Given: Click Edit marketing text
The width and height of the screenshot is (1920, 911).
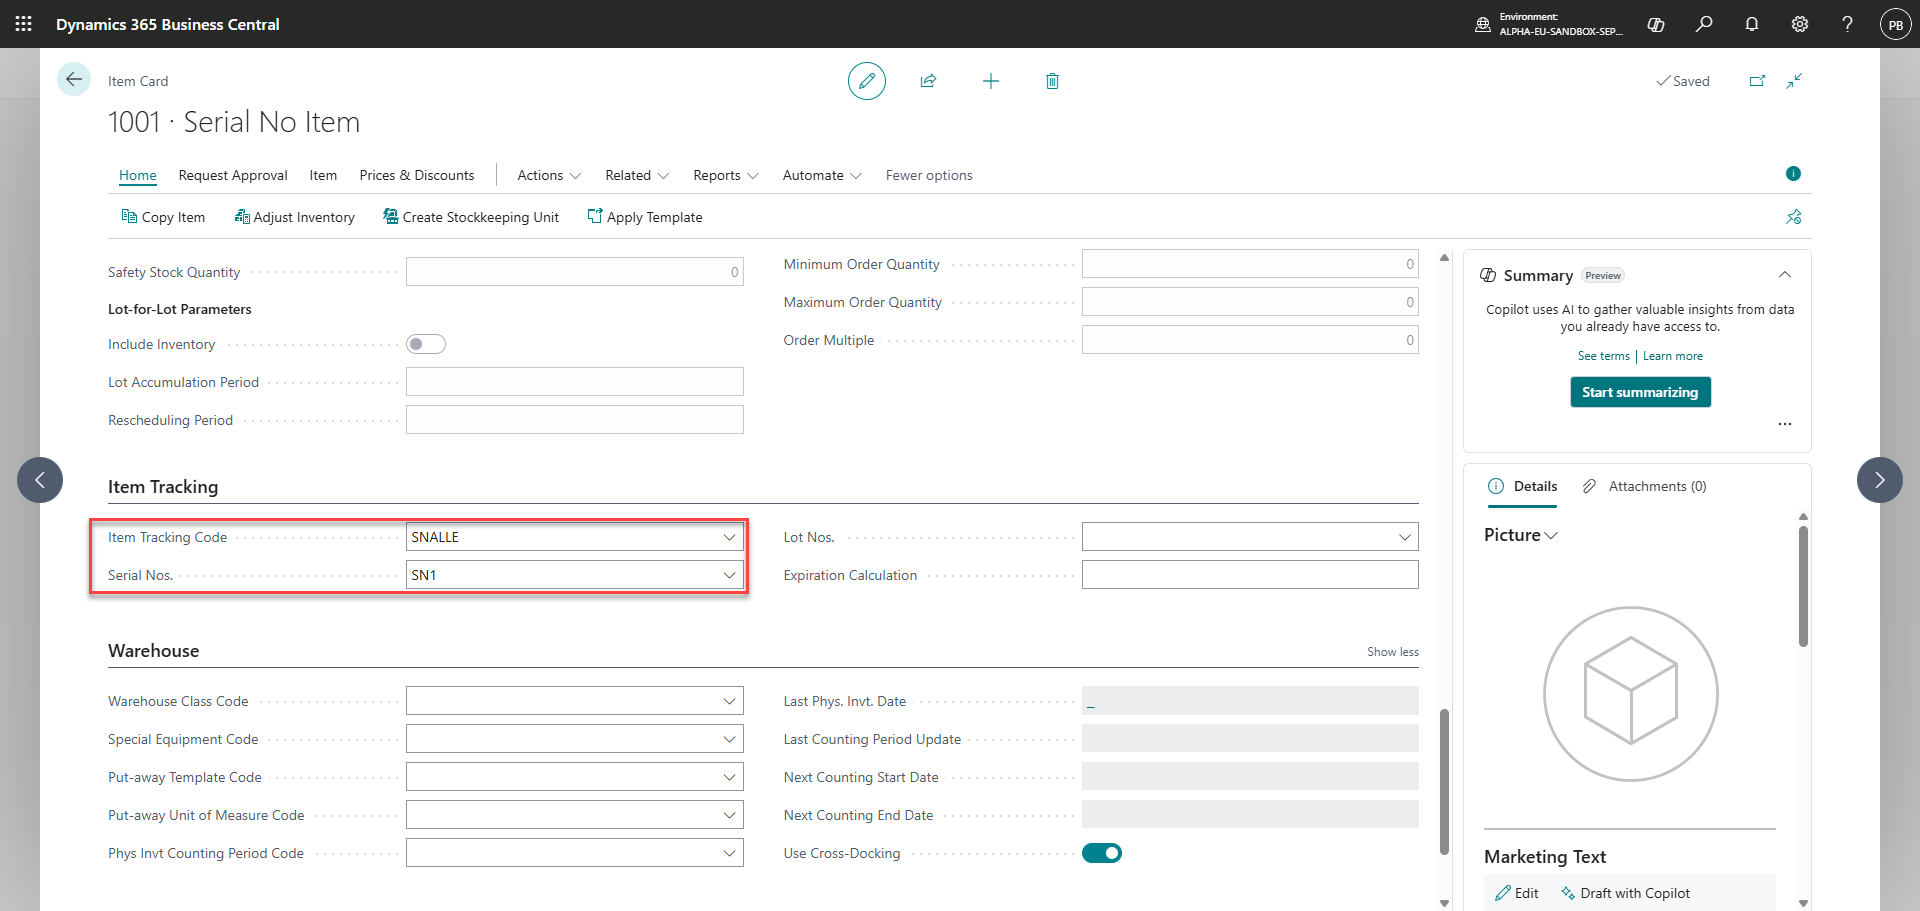Looking at the screenshot, I should 1517,893.
